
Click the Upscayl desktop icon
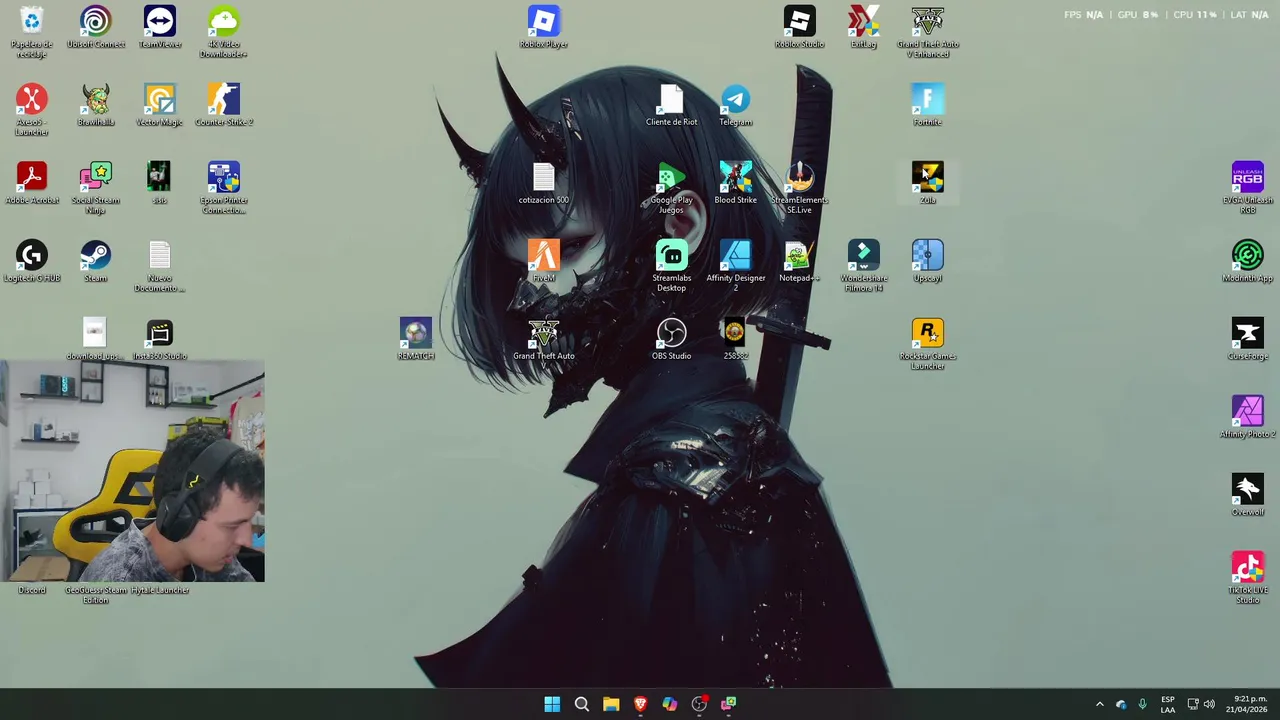928,261
